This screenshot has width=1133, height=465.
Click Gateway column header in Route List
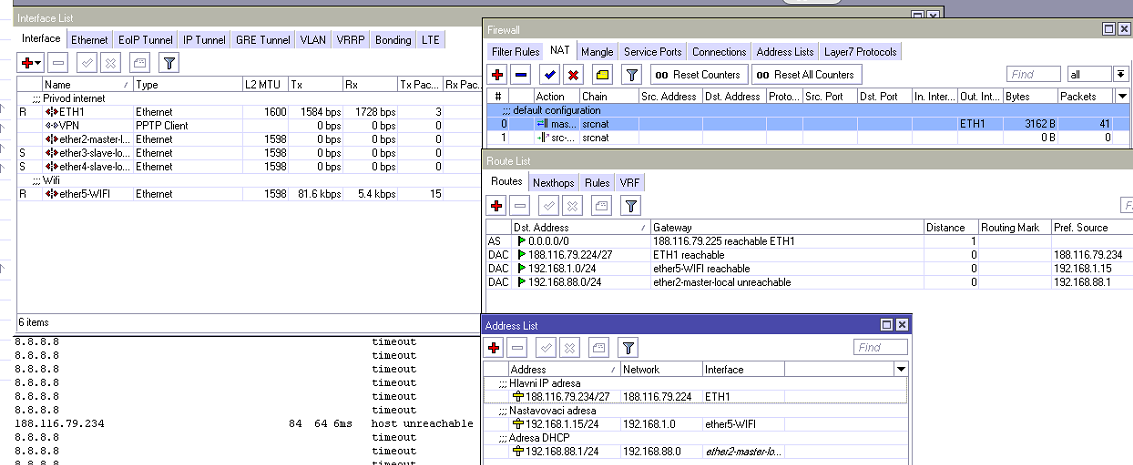(788, 227)
